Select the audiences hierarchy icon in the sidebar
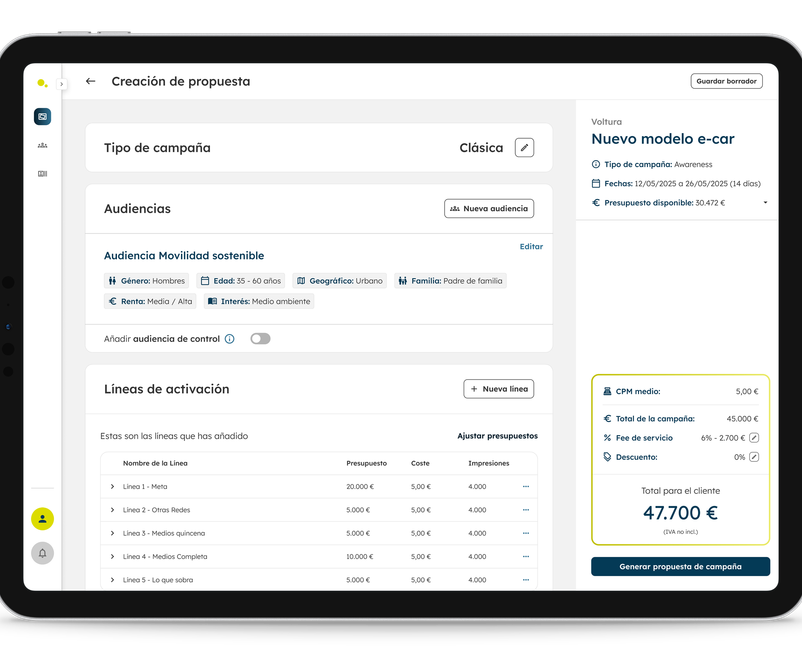Viewport: 802px width, 654px height. click(x=42, y=144)
